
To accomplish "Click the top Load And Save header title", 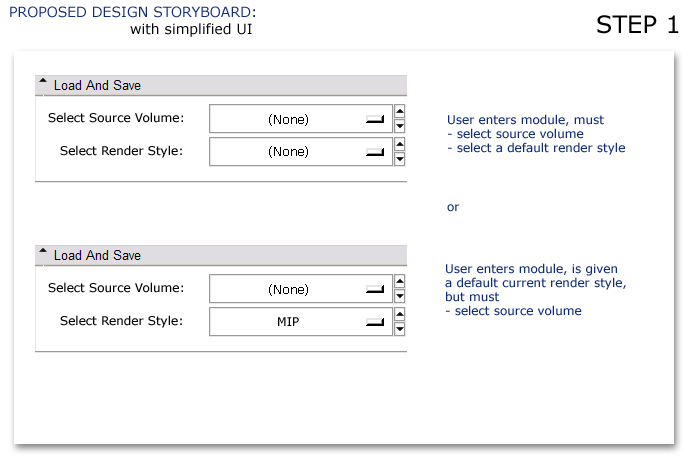I will 97,85.
